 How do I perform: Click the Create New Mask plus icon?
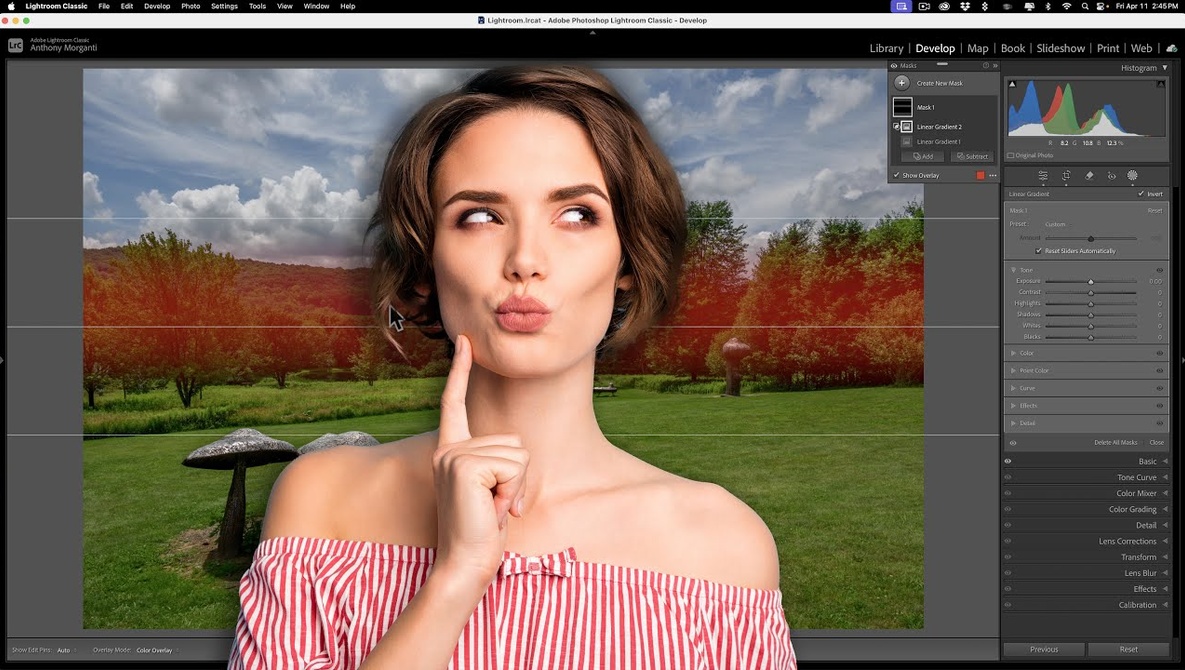pyautogui.click(x=902, y=83)
